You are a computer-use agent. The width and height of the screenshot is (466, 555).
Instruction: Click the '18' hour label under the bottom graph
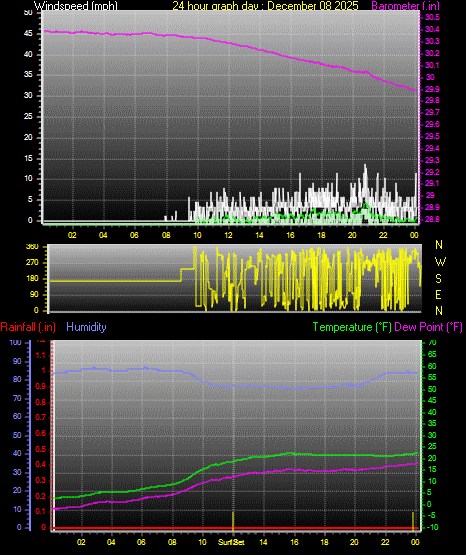tap(324, 542)
